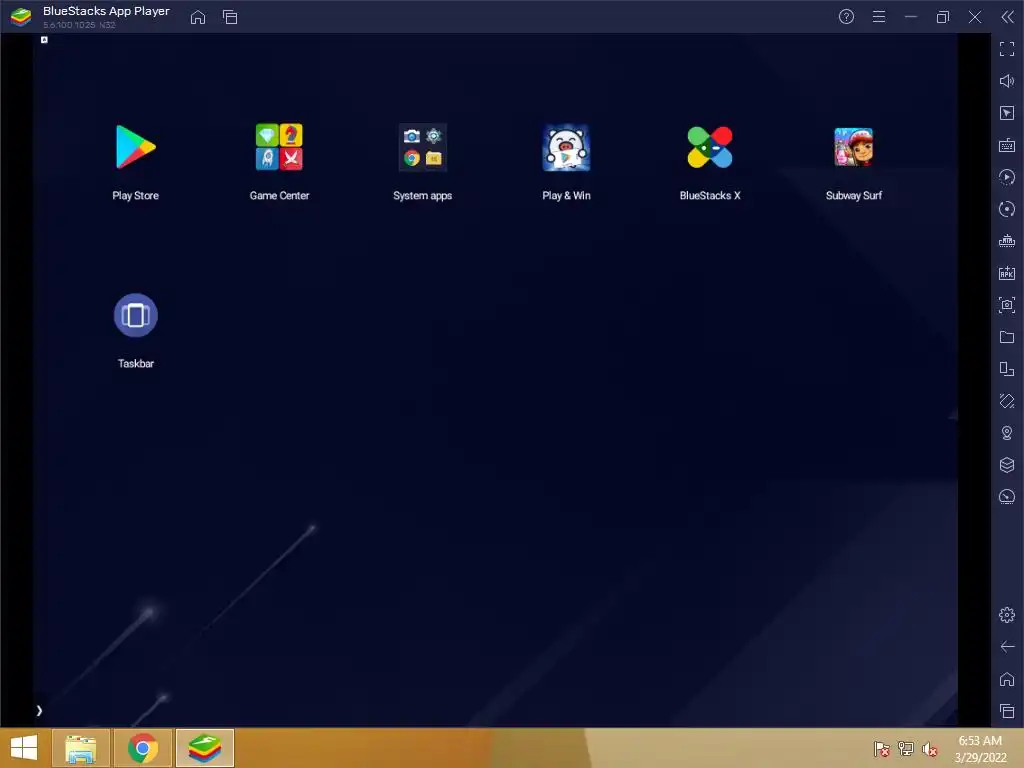Viewport: 1024px width, 768px height.
Task: Open Play & Win app
Action: pos(566,148)
